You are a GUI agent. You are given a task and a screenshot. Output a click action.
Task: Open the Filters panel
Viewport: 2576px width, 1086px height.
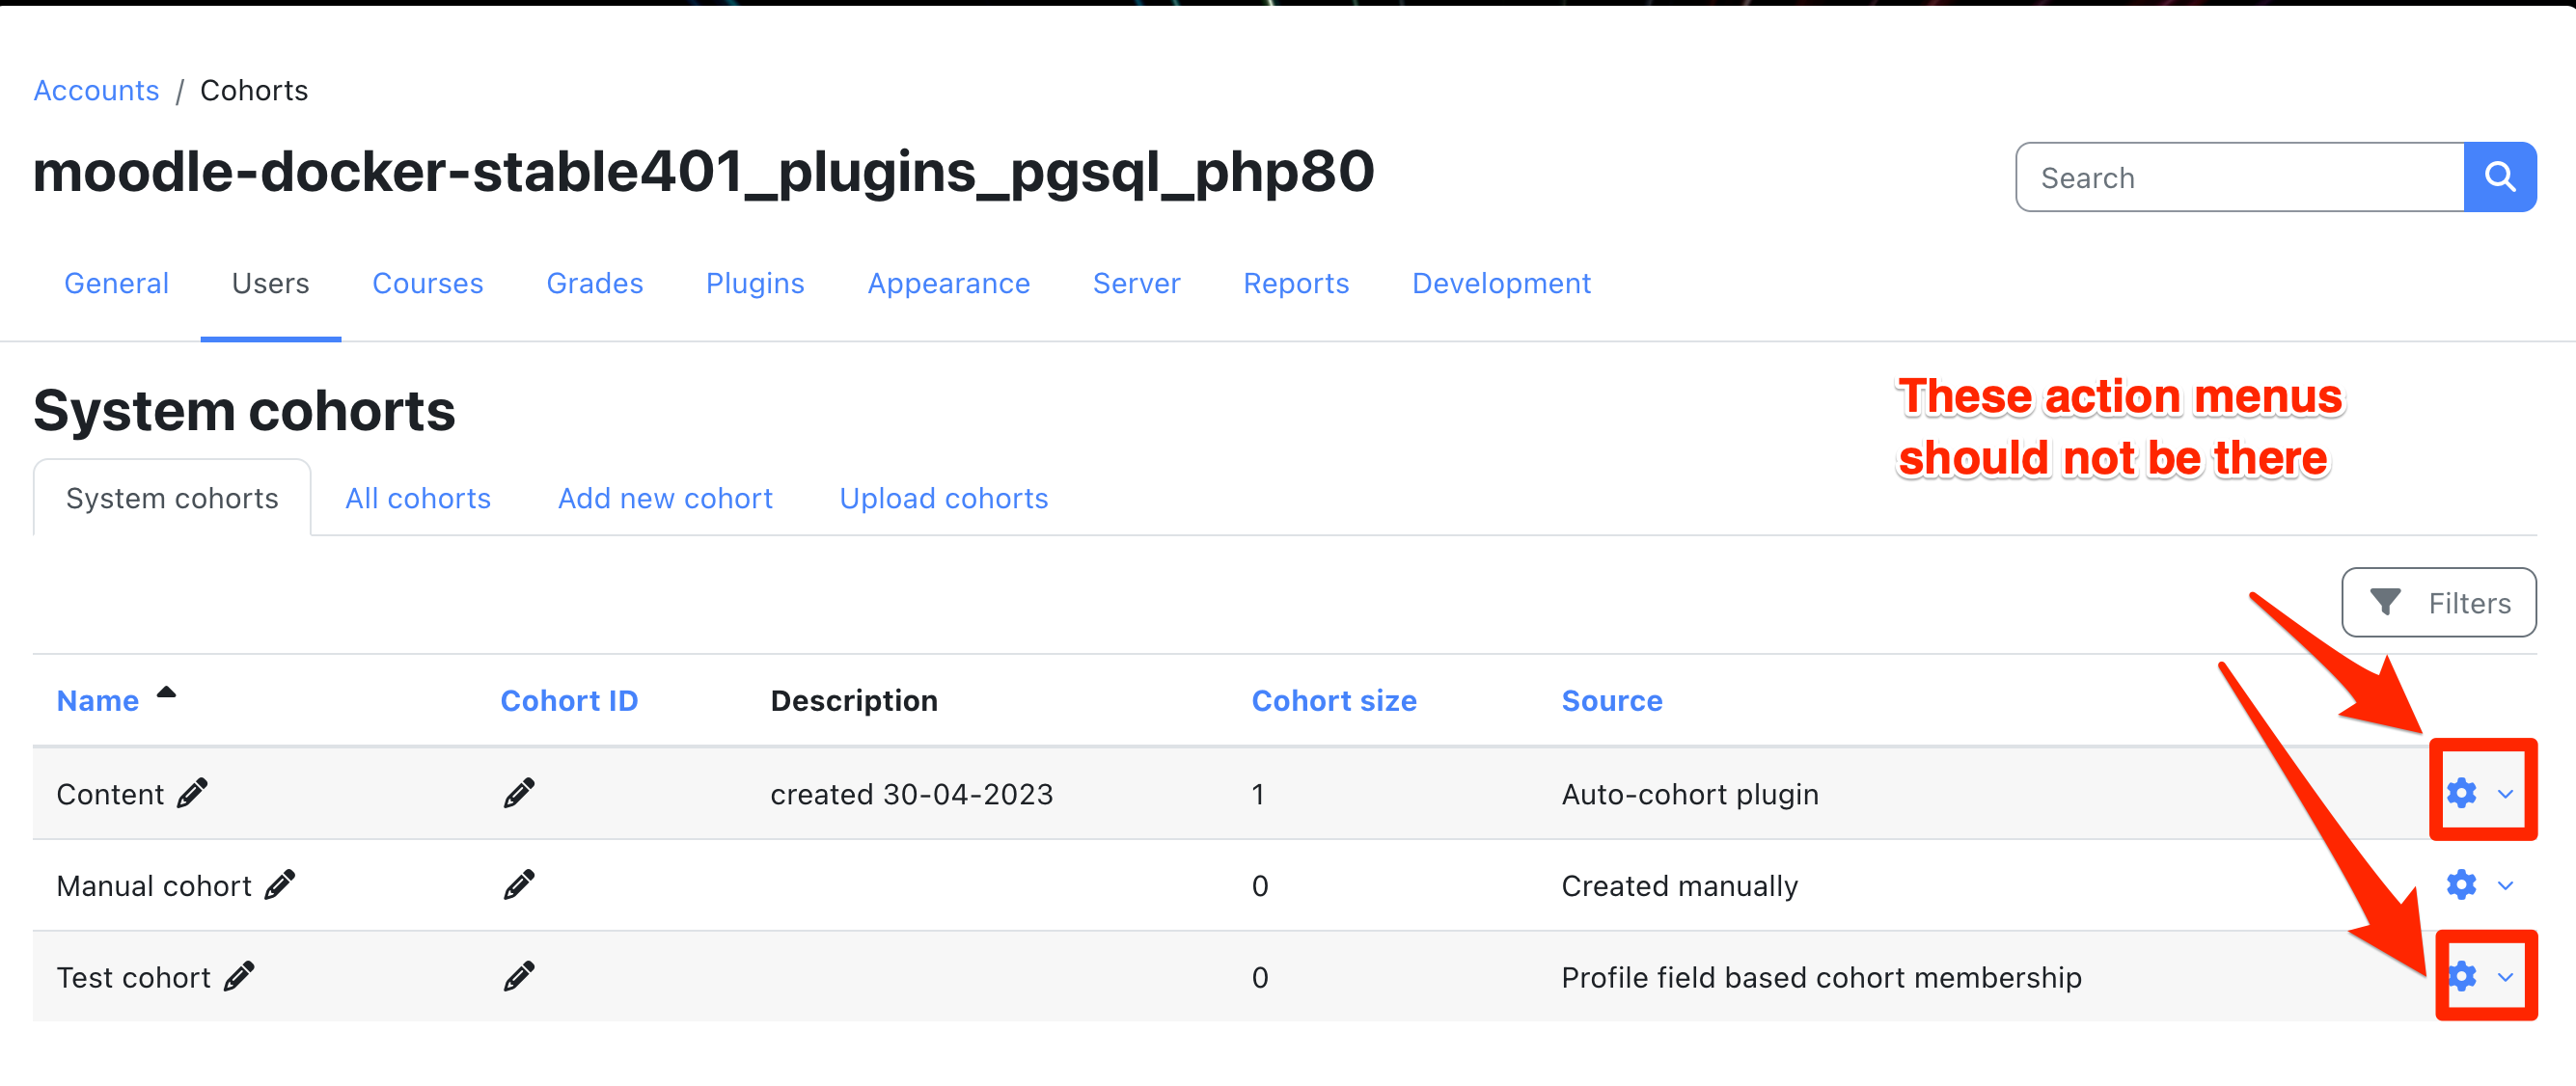tap(2438, 602)
